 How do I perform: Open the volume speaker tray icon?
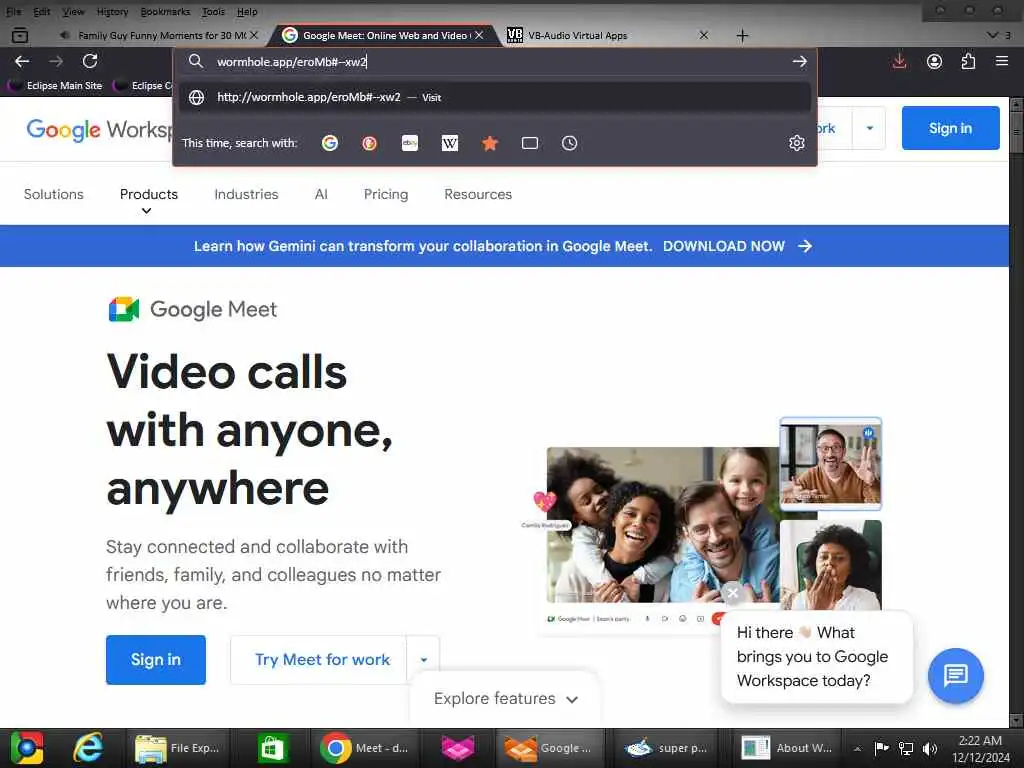[930, 748]
